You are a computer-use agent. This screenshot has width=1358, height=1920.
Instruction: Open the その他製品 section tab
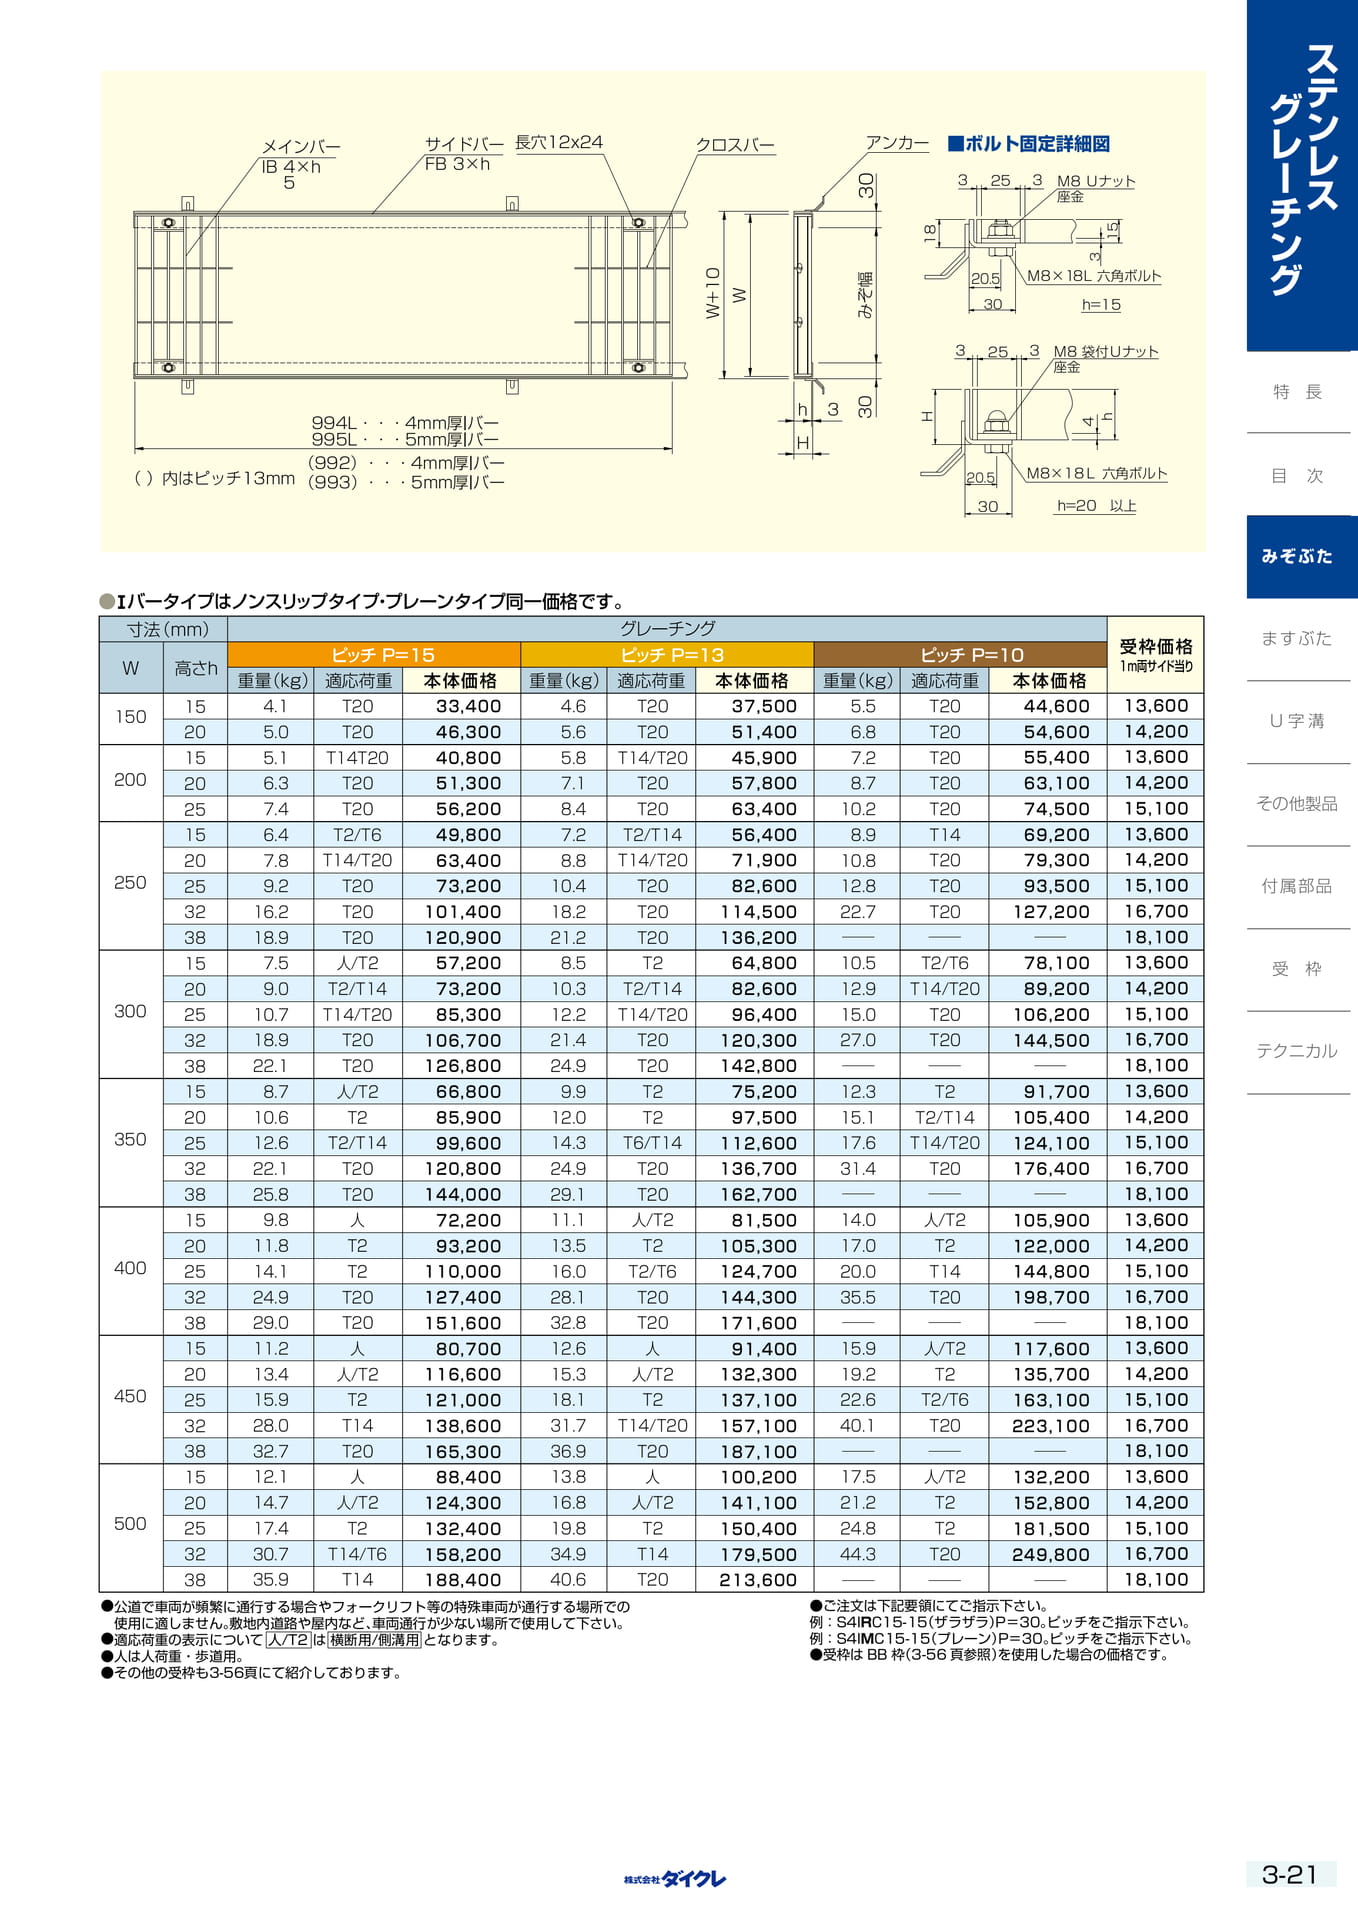1297,804
